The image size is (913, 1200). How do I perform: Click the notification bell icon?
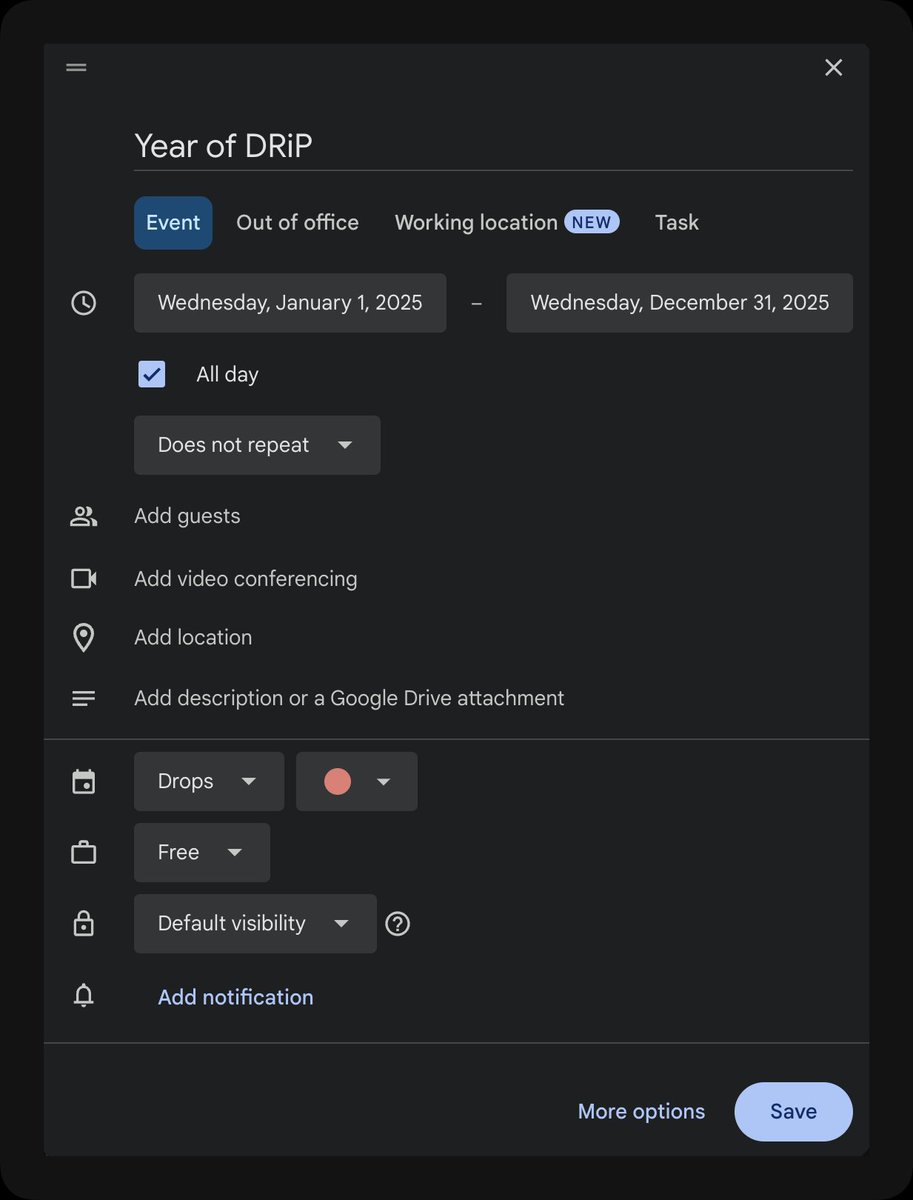tap(84, 996)
